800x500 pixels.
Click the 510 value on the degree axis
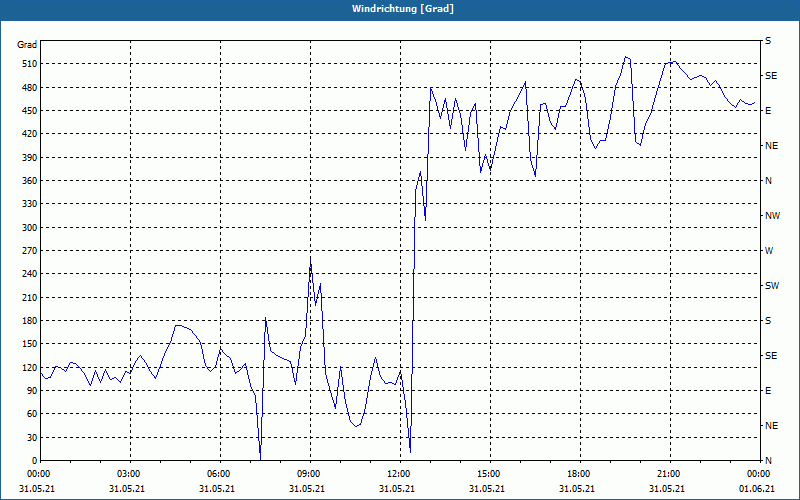coord(30,64)
